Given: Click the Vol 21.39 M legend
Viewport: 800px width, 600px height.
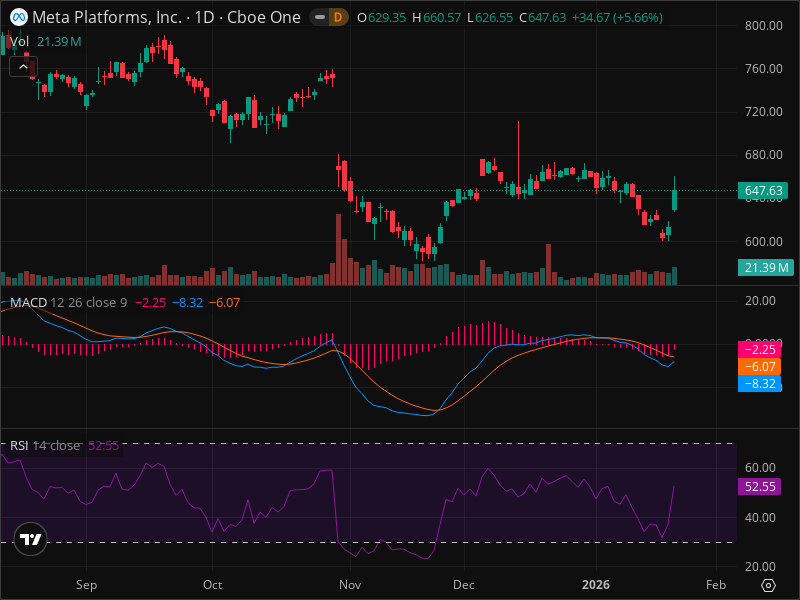Looking at the screenshot, I should point(45,41).
